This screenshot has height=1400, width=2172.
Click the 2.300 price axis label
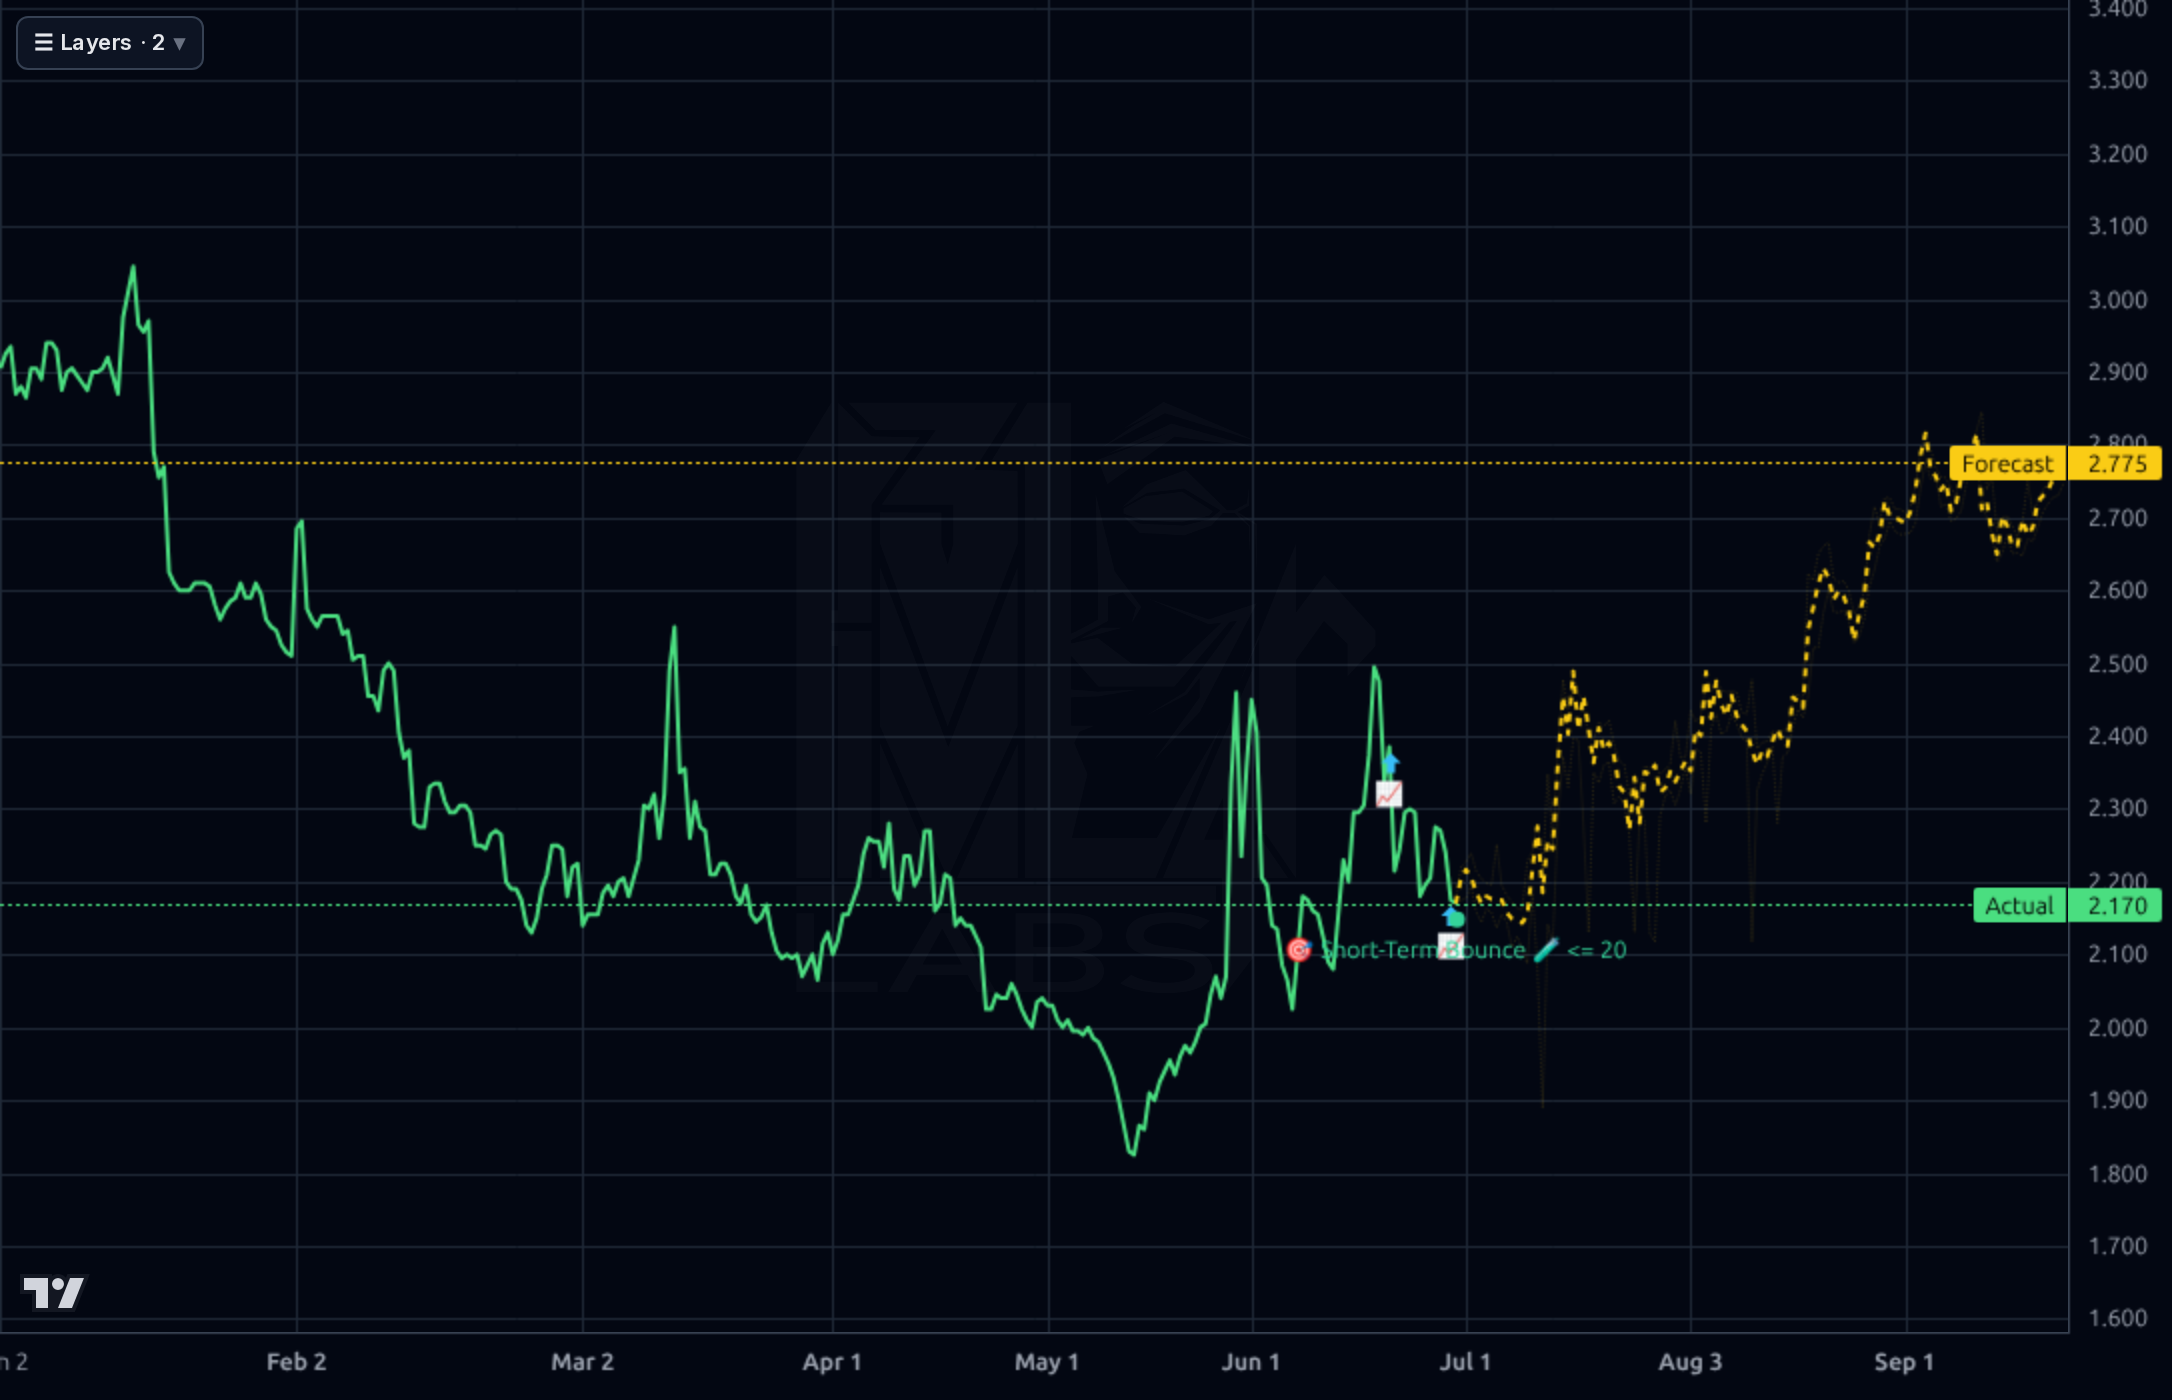(x=2118, y=808)
